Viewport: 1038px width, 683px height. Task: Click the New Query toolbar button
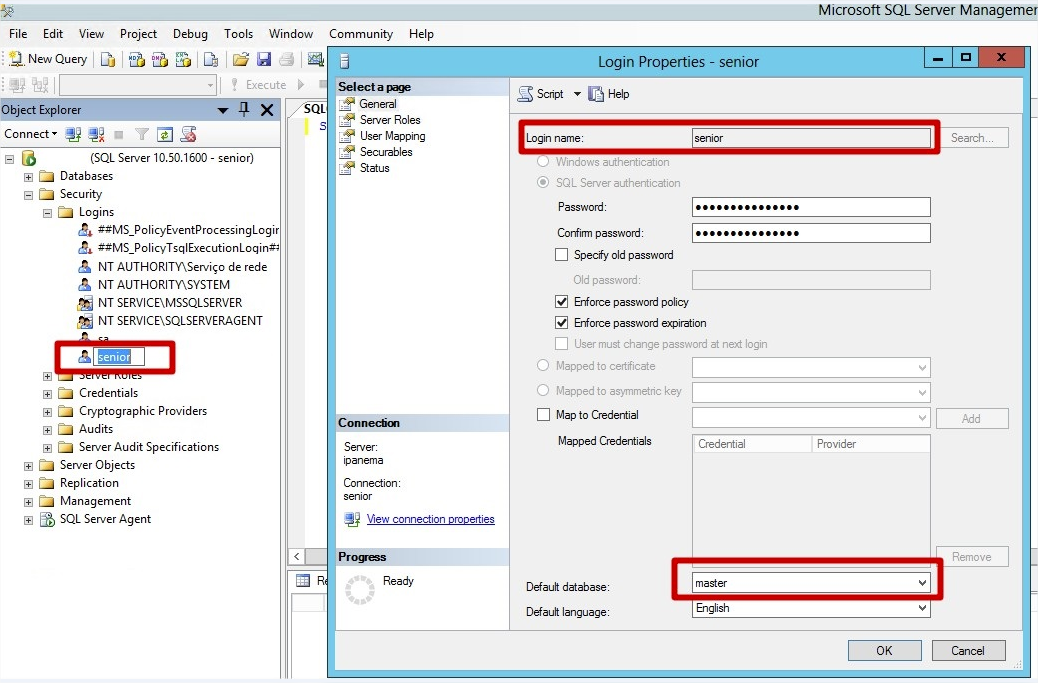[x=48, y=59]
